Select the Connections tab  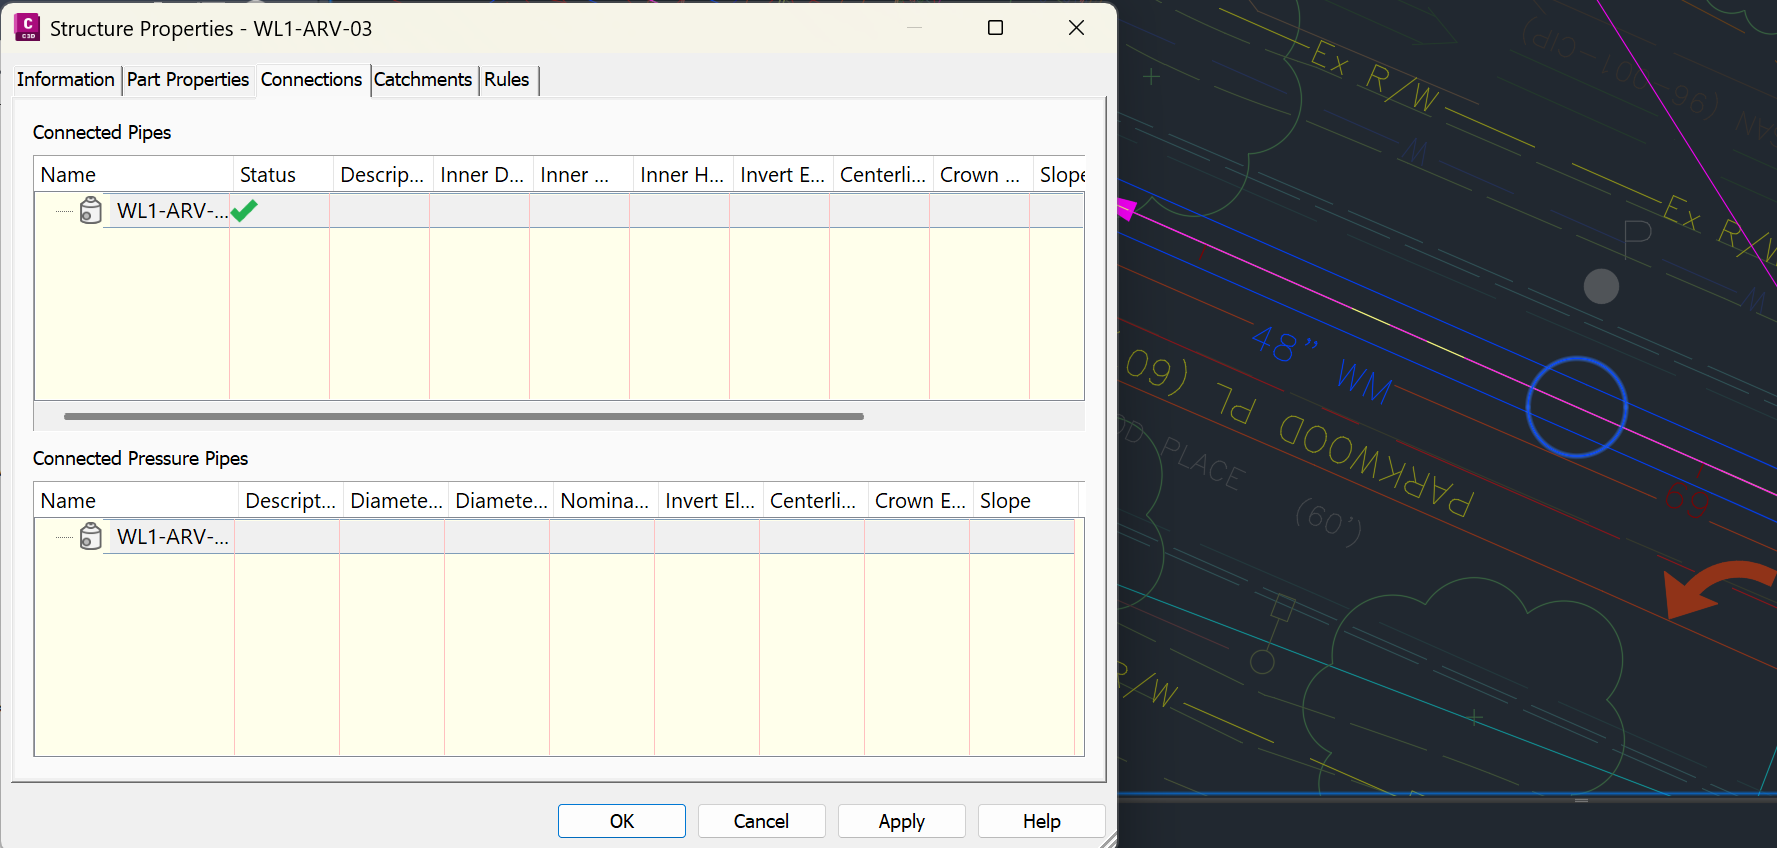pyautogui.click(x=311, y=79)
